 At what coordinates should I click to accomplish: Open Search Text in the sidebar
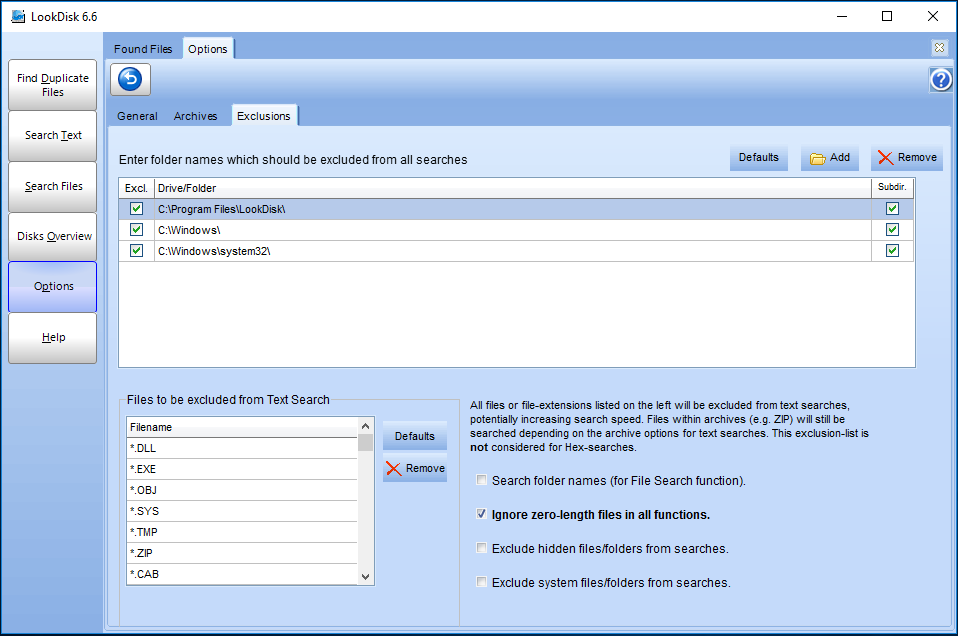tap(53, 136)
